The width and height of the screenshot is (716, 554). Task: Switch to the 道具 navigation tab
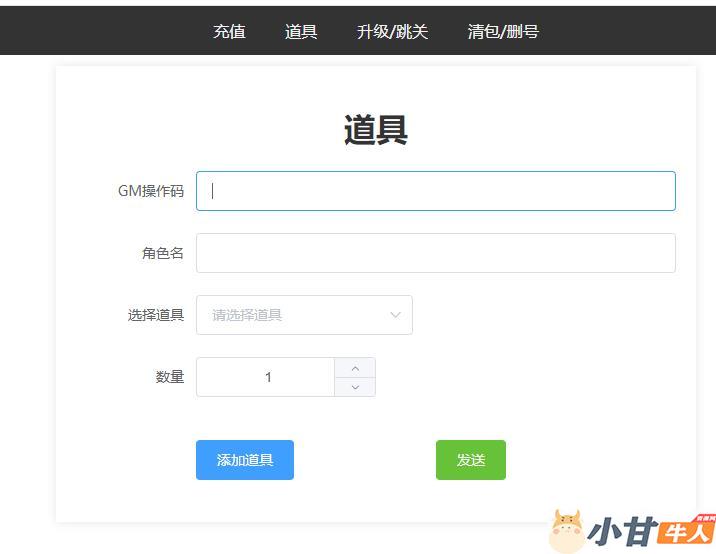[301, 31]
